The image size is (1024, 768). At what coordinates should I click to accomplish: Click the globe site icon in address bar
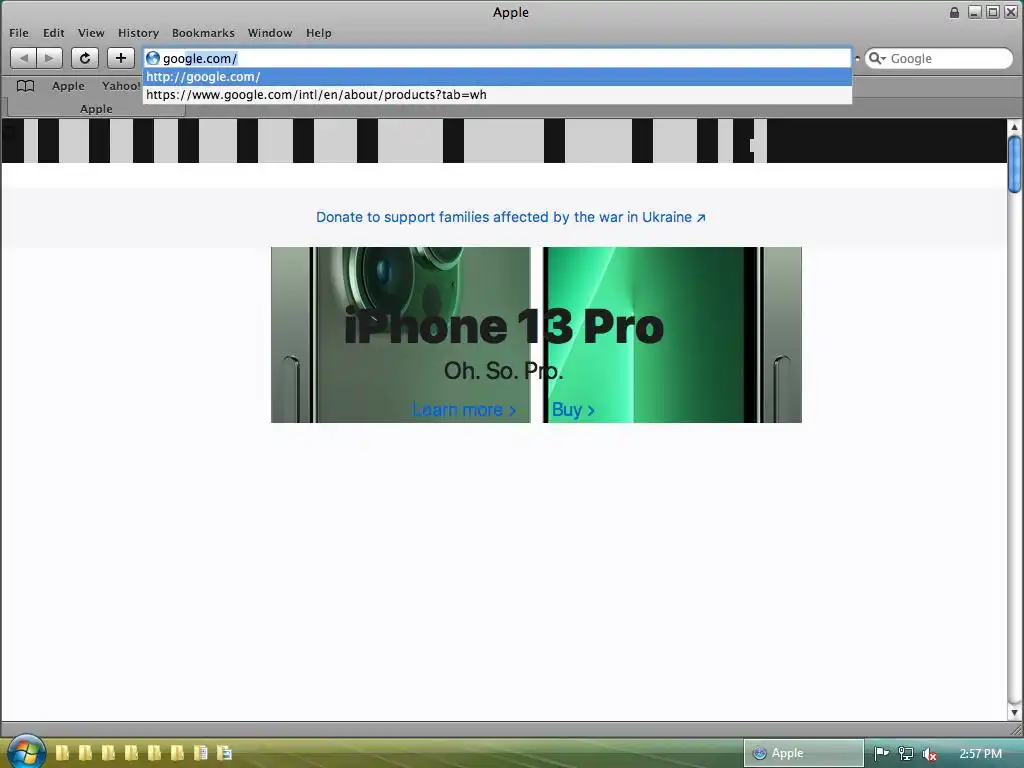pyautogui.click(x=153, y=58)
